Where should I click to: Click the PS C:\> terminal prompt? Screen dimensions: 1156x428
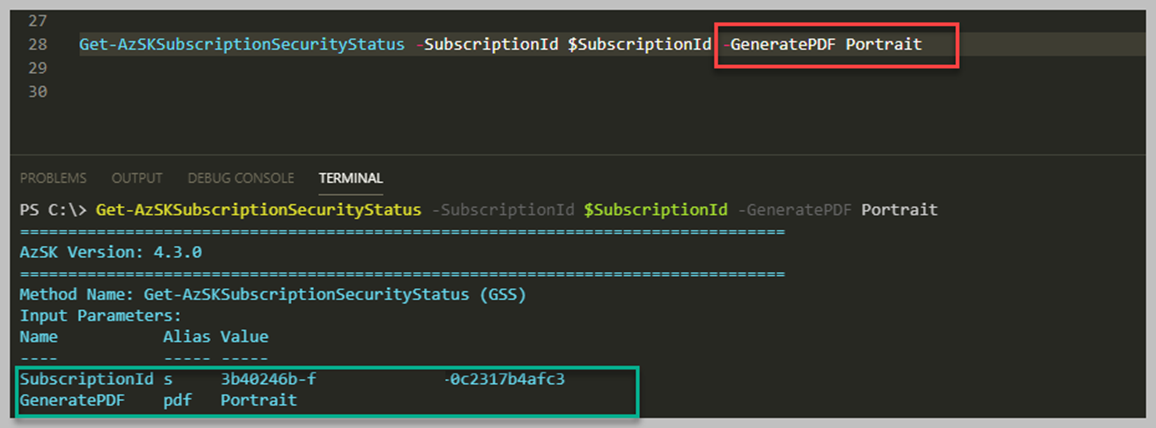pyautogui.click(x=53, y=210)
